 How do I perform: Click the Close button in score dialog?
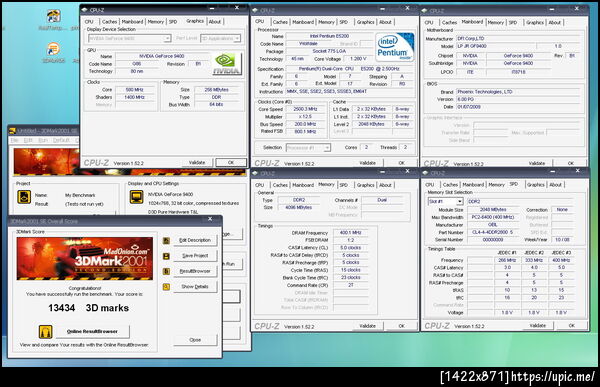pyautogui.click(x=195, y=340)
